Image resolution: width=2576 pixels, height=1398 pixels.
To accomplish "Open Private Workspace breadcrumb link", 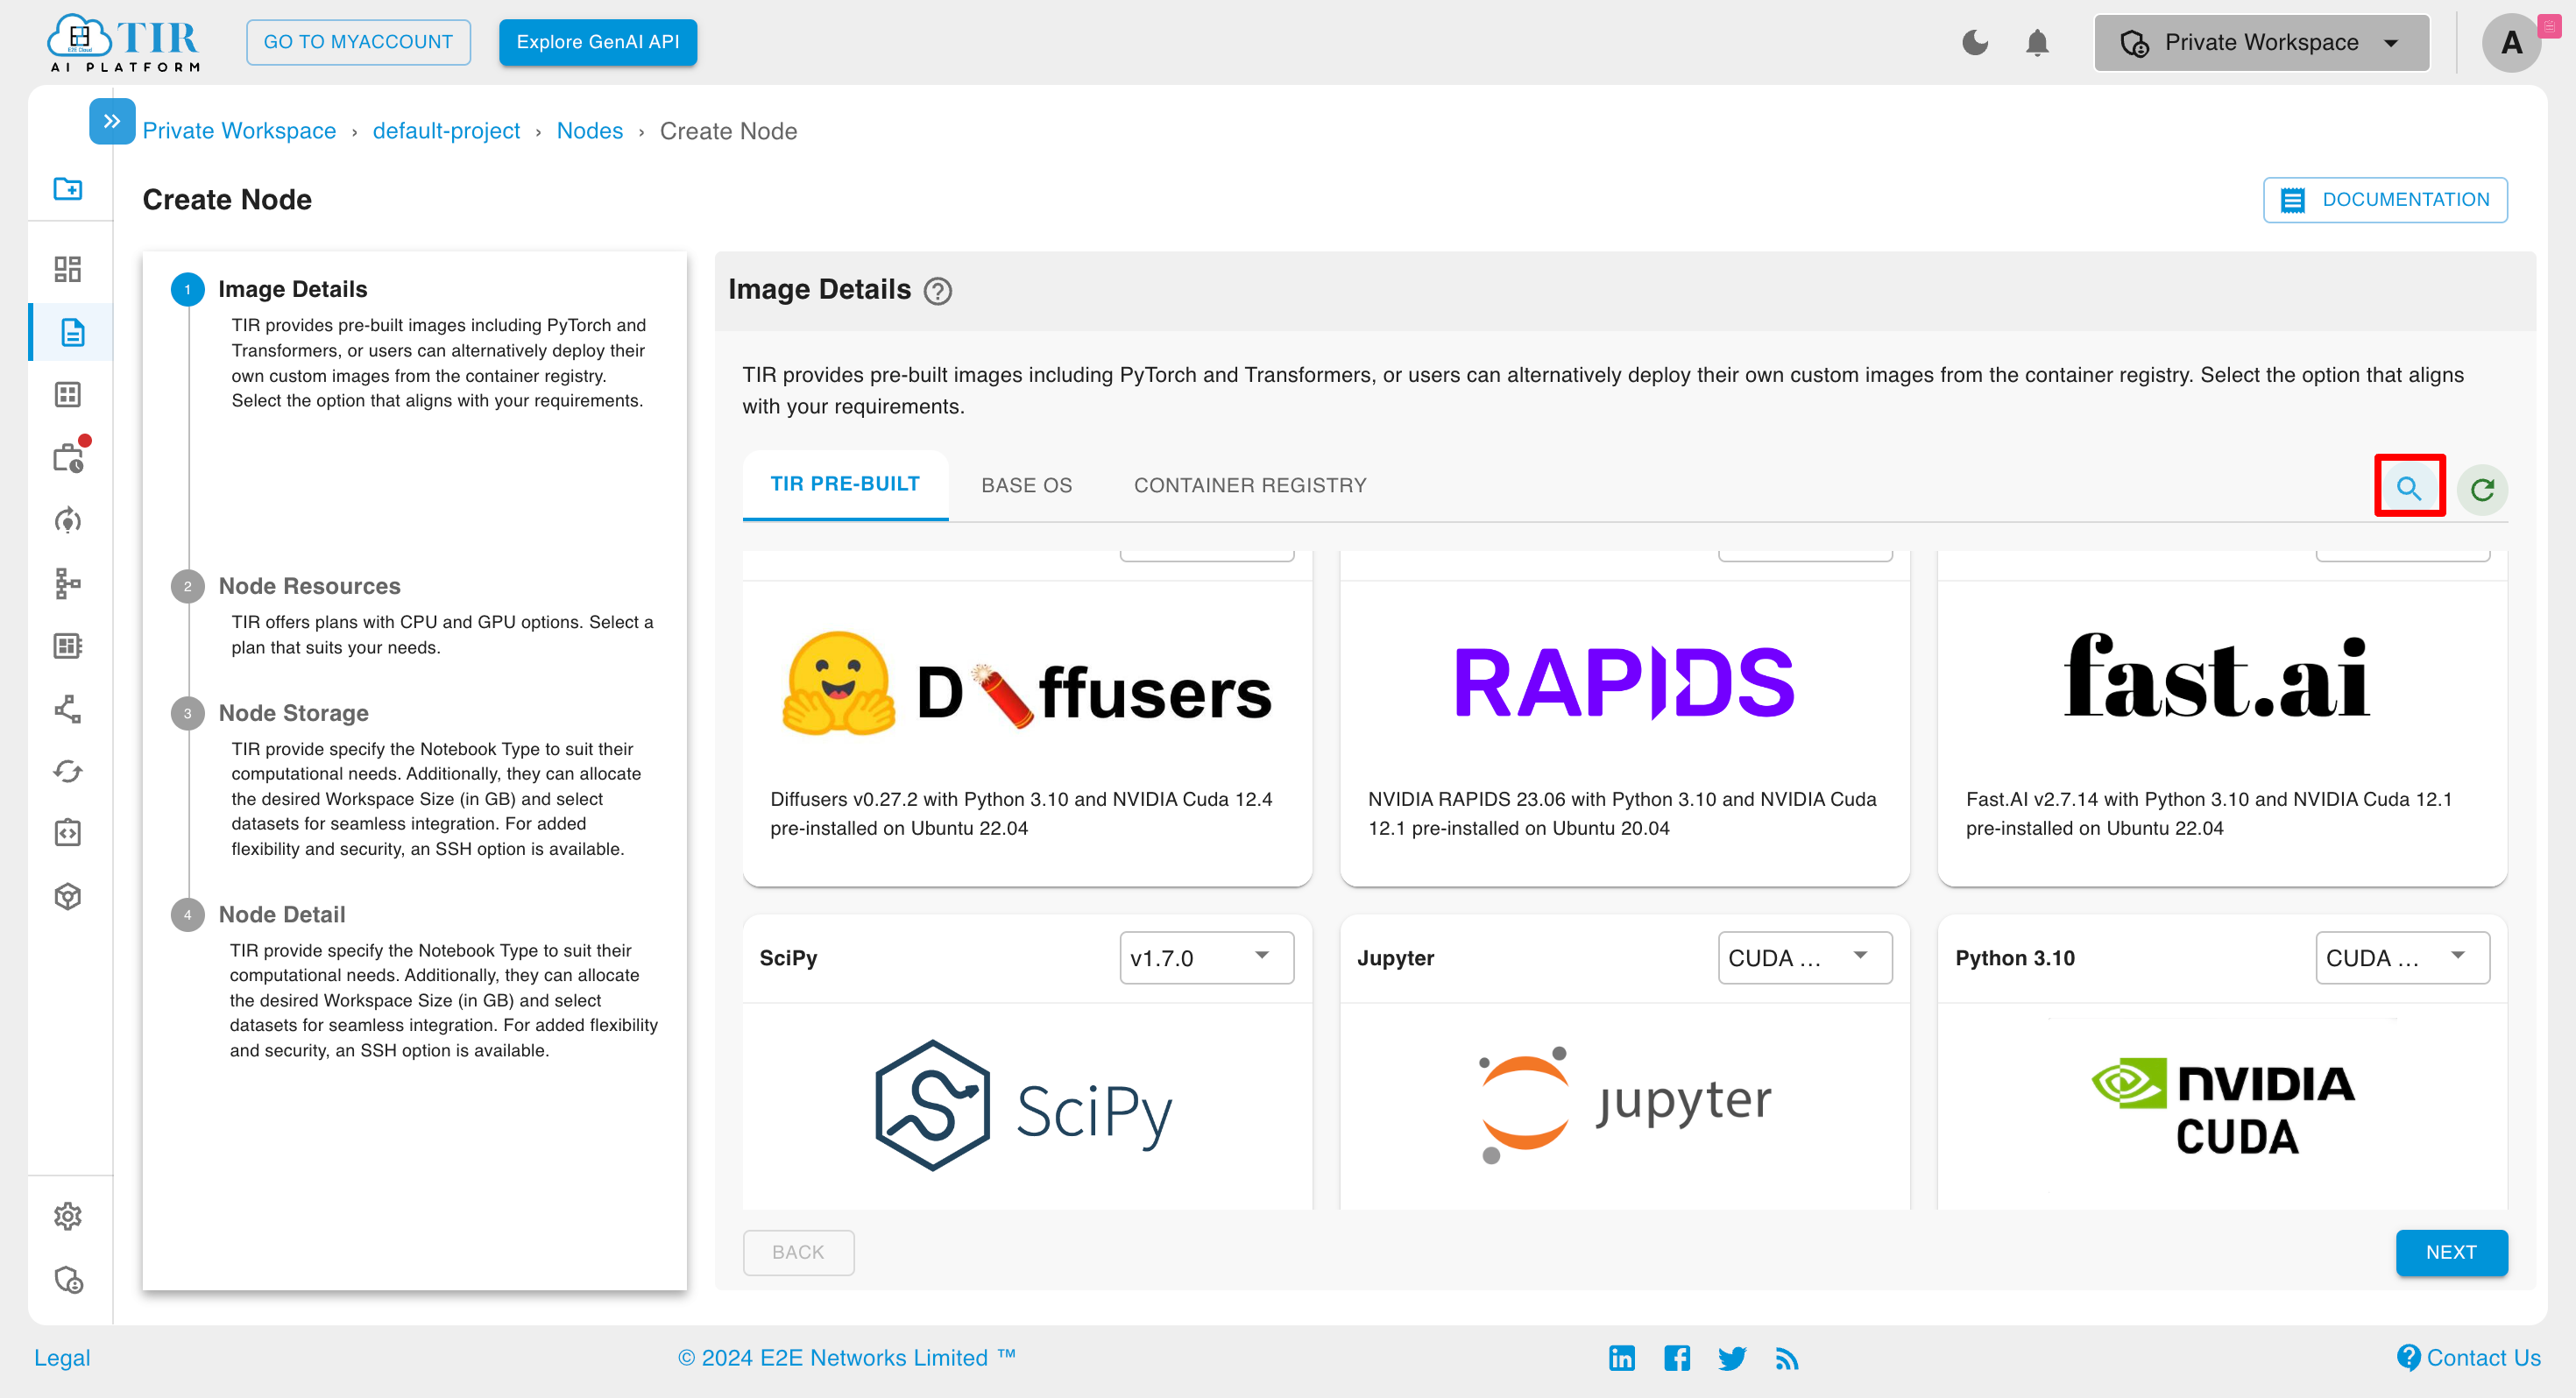I will coord(239,131).
